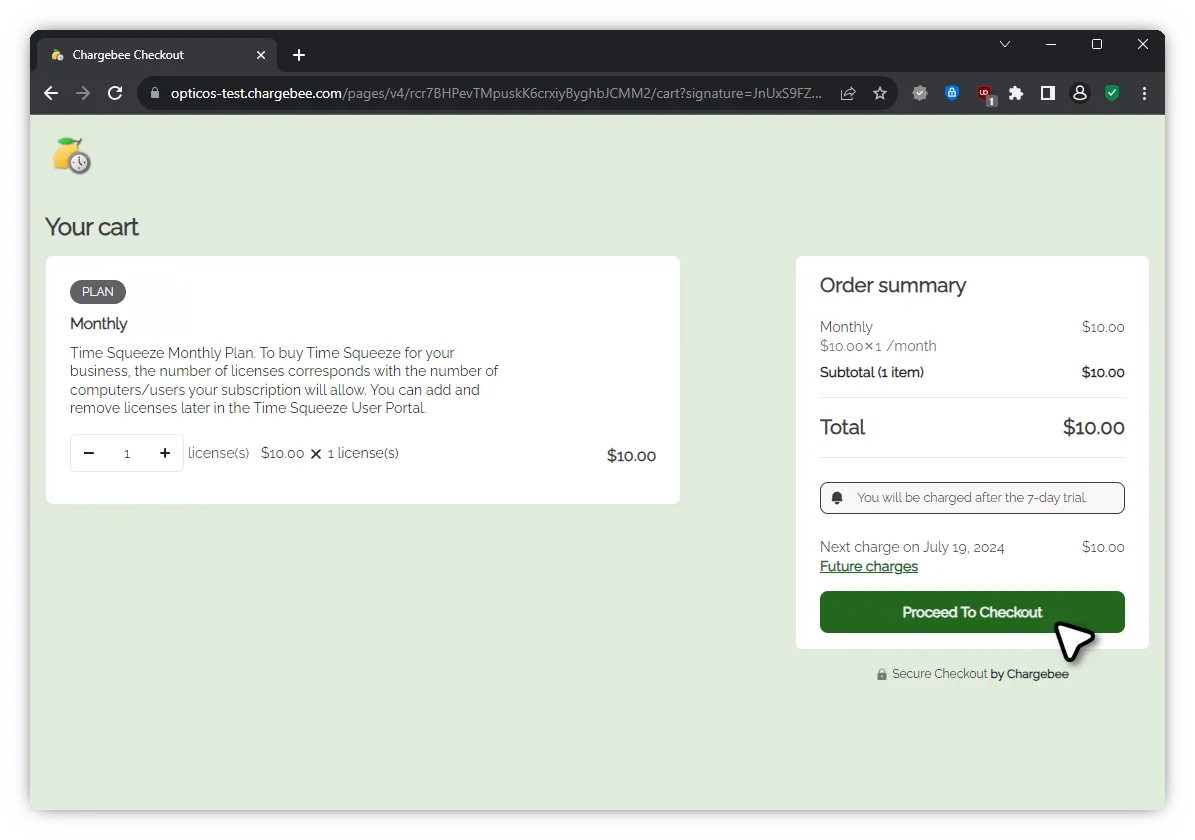Click the share page icon in address bar

848,93
